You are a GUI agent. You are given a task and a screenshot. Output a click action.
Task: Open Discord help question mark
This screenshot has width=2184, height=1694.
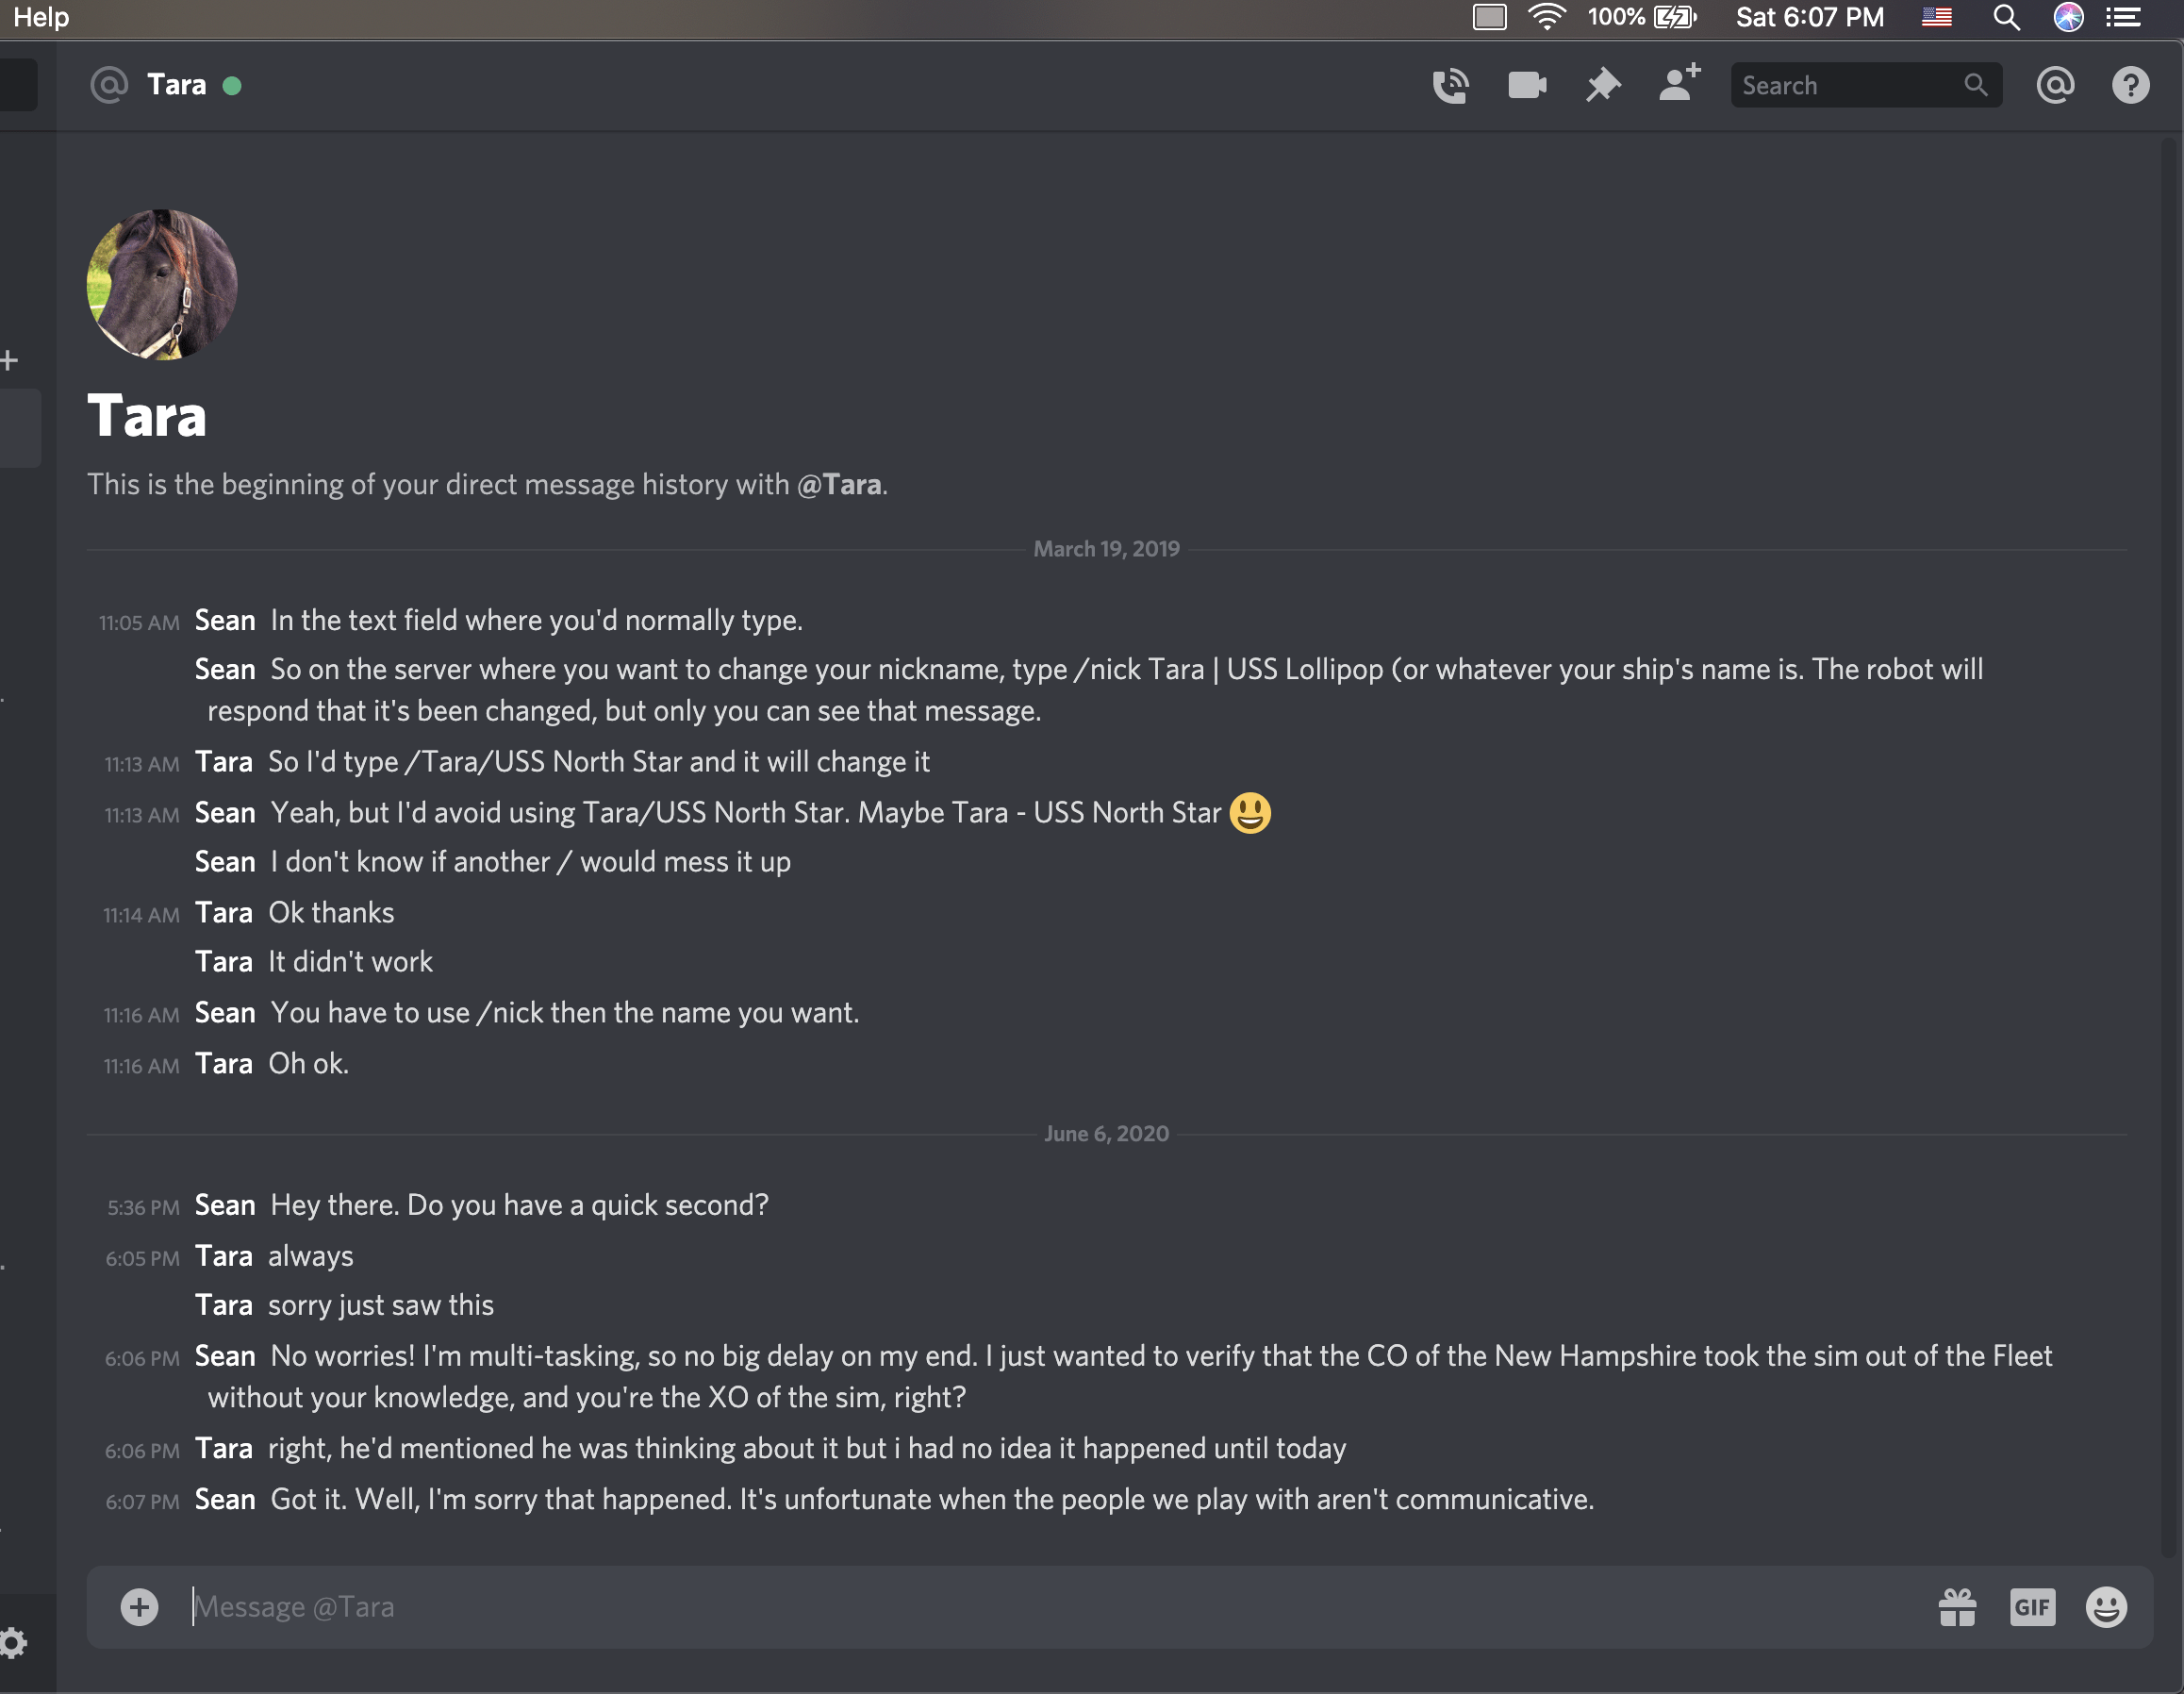point(2131,86)
